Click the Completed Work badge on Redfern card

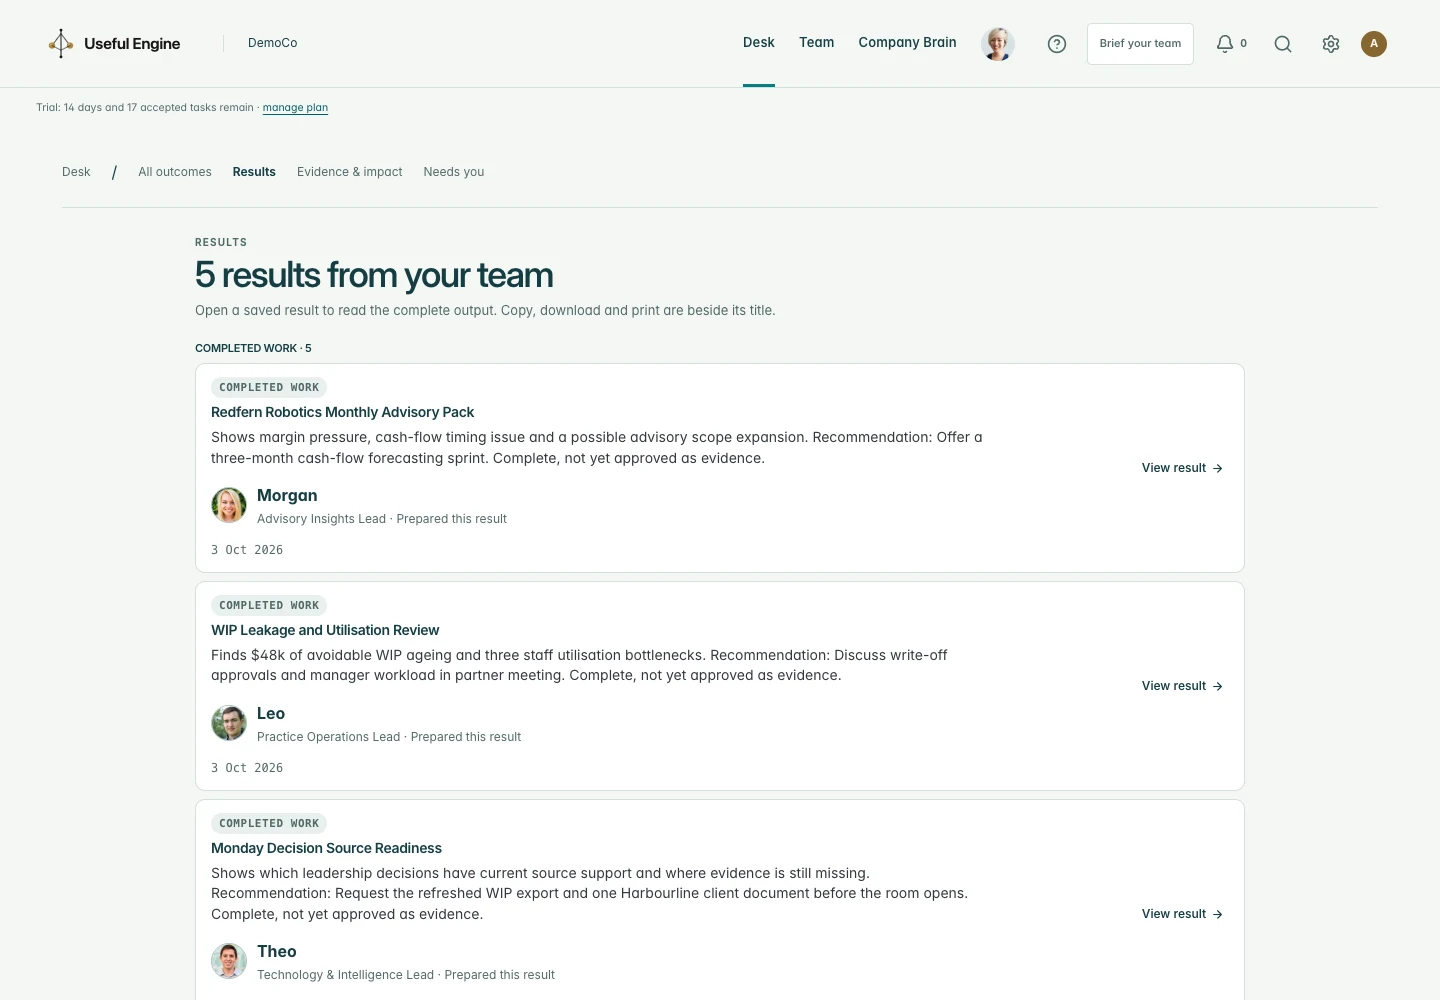click(269, 387)
